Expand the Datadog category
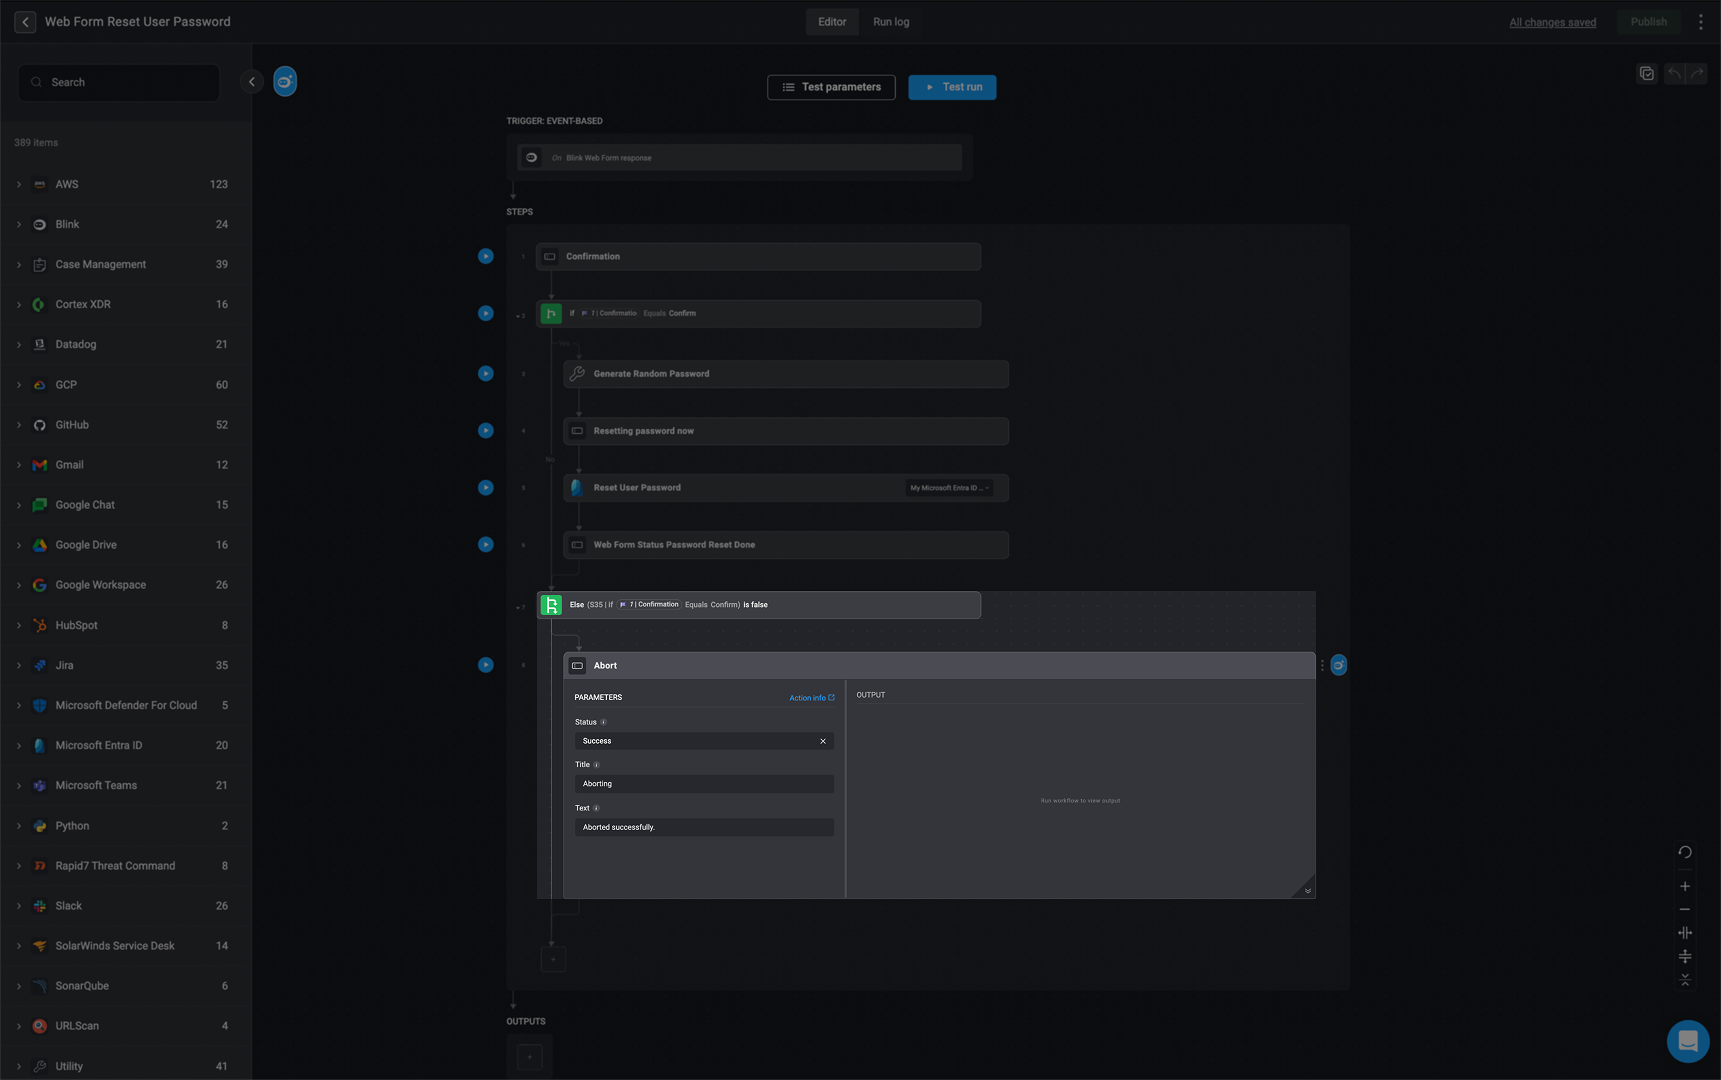The image size is (1721, 1080). [x=19, y=345]
